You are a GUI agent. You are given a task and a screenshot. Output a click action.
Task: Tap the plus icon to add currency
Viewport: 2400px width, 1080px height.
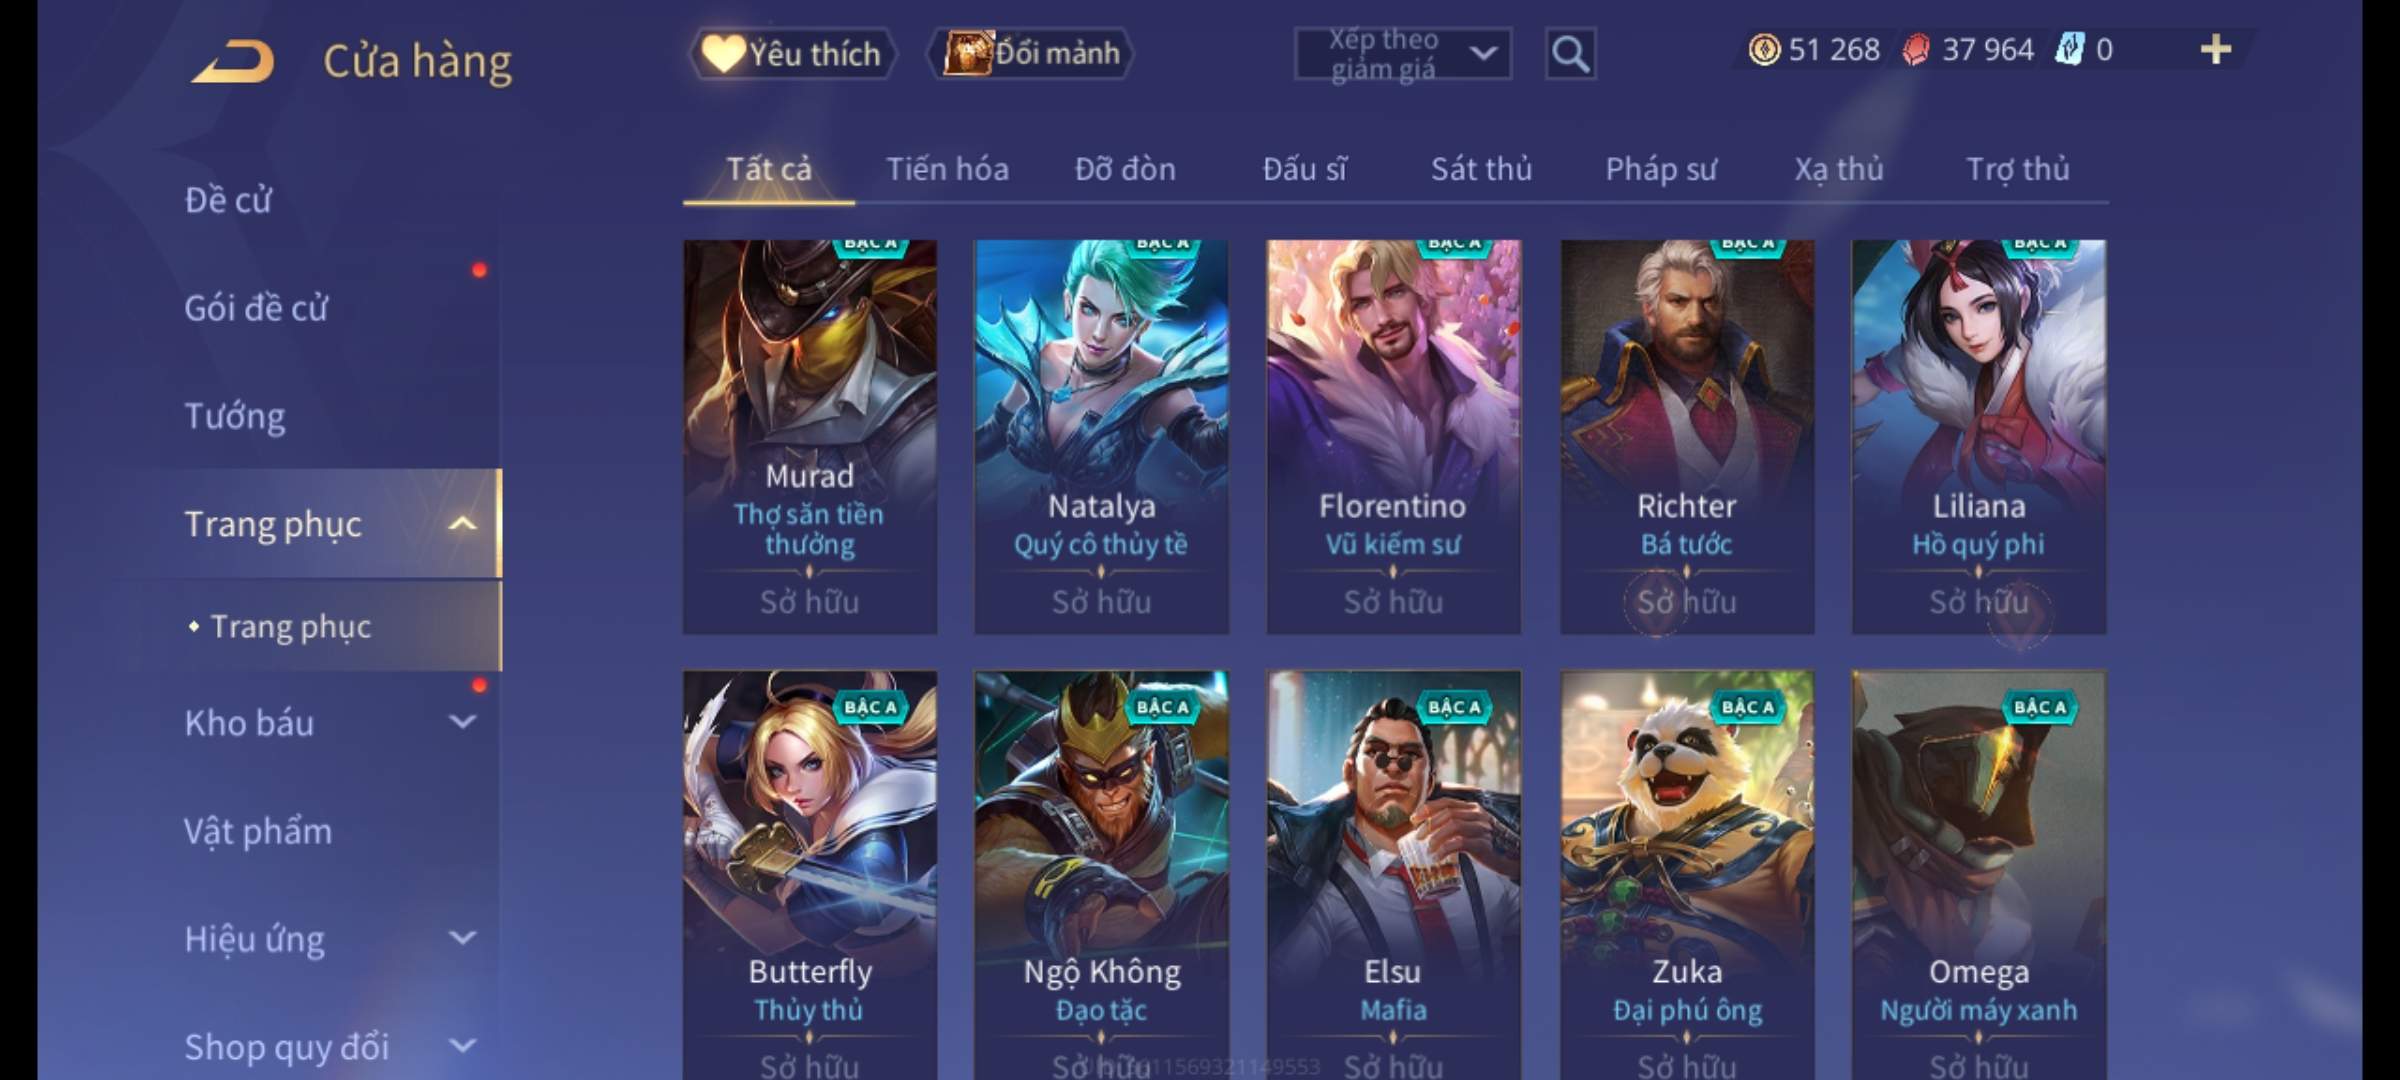[x=2216, y=49]
